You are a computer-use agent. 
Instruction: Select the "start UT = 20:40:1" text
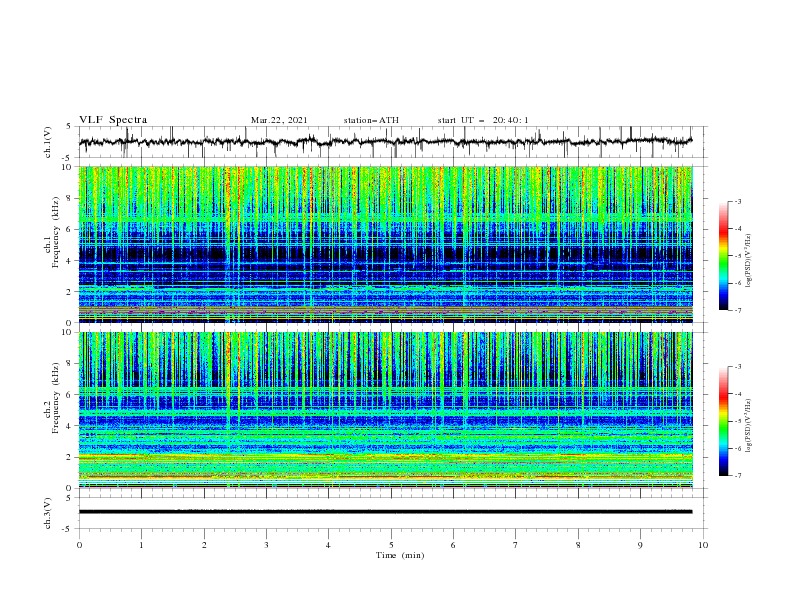[482, 120]
